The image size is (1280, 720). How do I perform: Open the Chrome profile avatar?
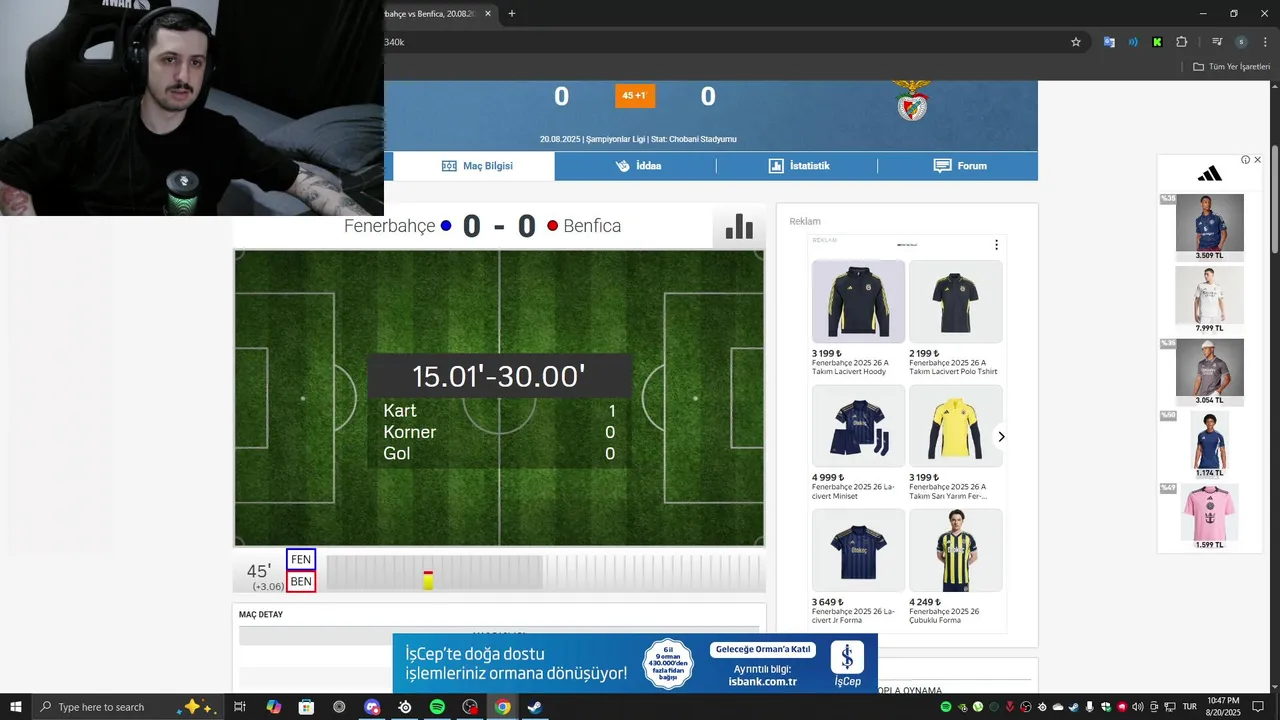tap(1241, 42)
